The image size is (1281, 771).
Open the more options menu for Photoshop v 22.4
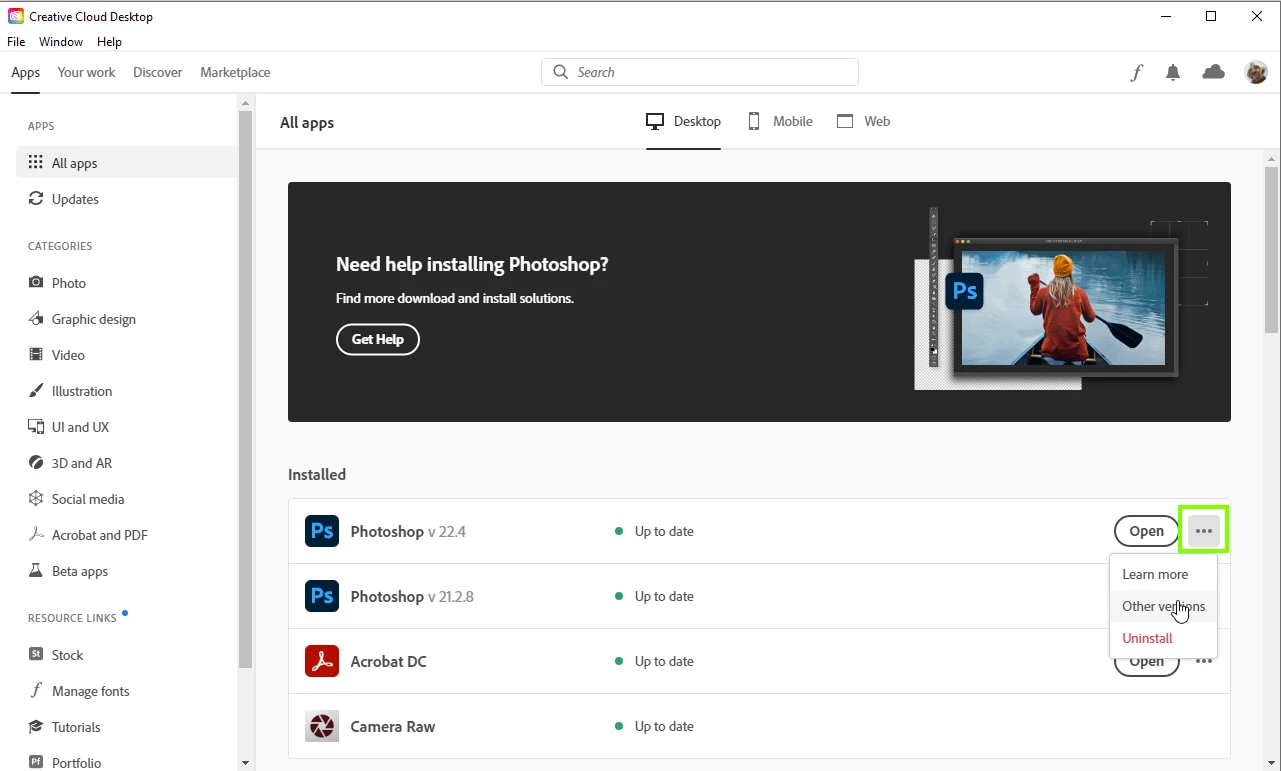pyautogui.click(x=1204, y=531)
